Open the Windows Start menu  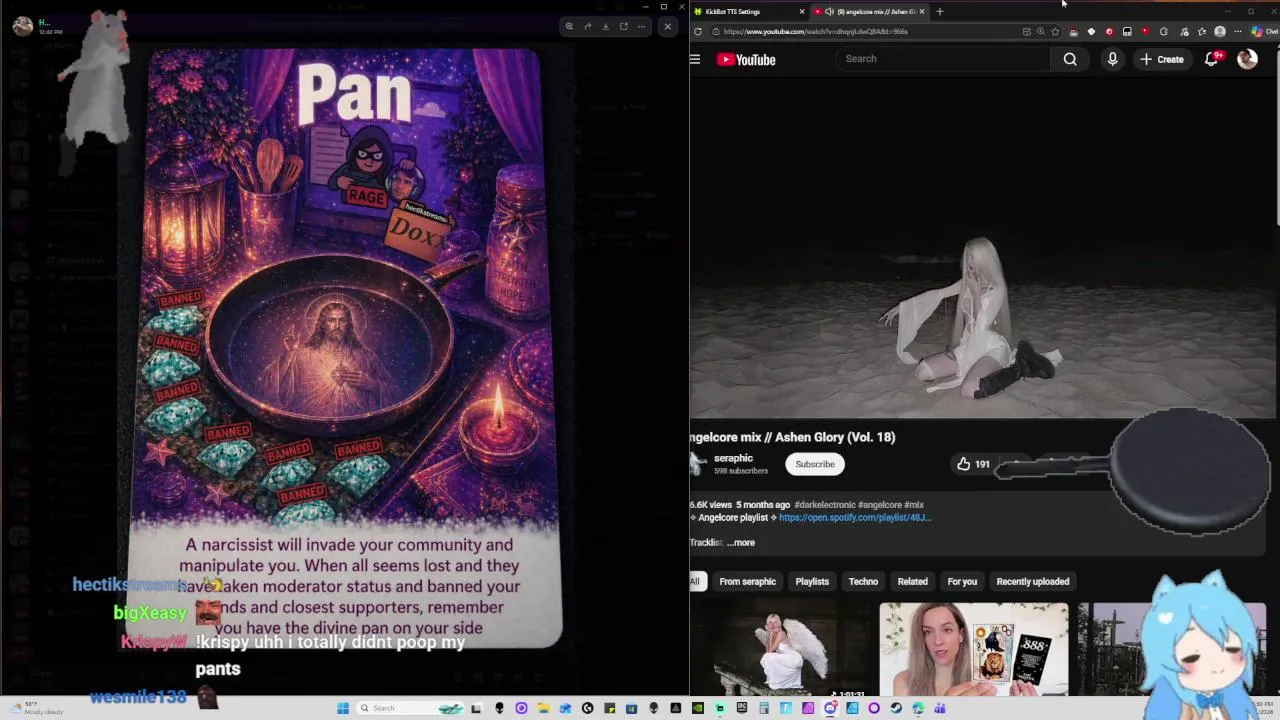(x=342, y=708)
